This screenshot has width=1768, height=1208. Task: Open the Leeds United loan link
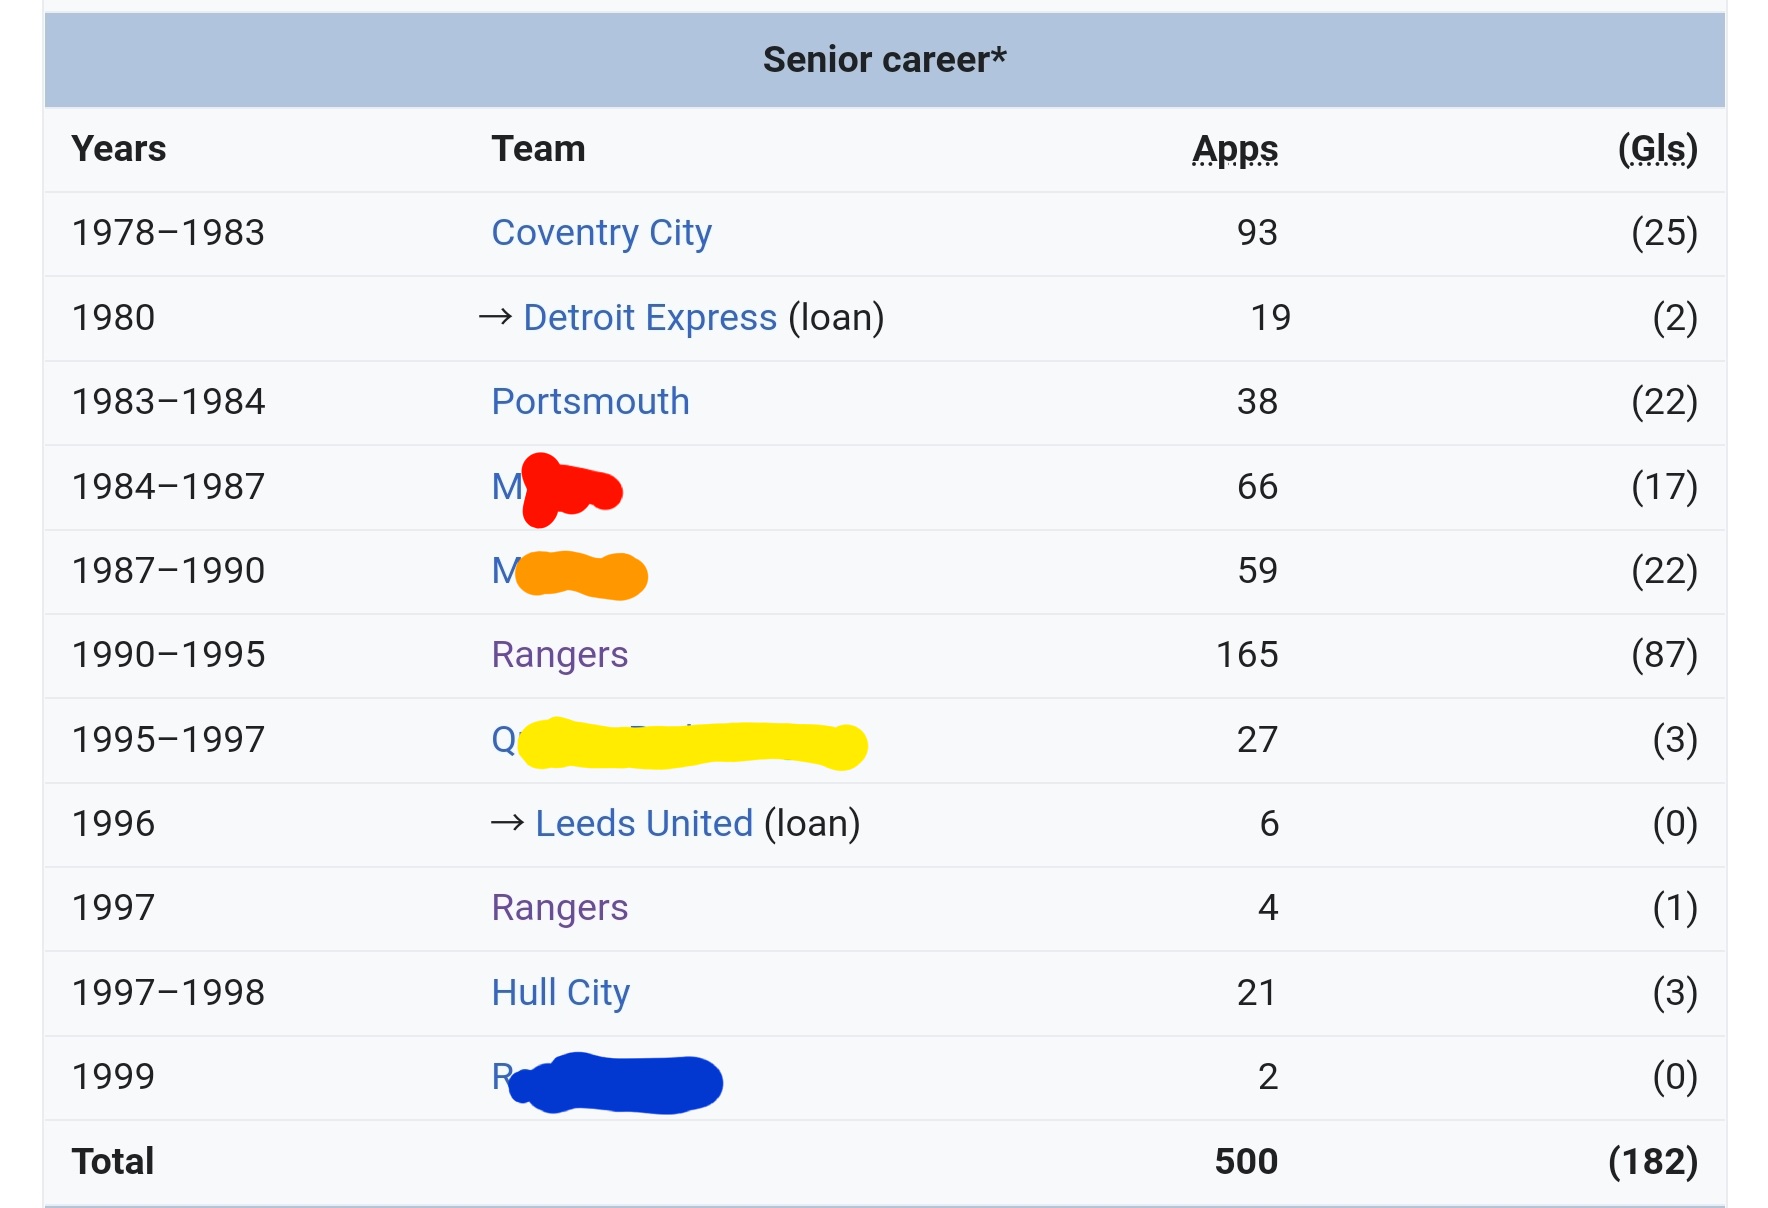pos(644,823)
